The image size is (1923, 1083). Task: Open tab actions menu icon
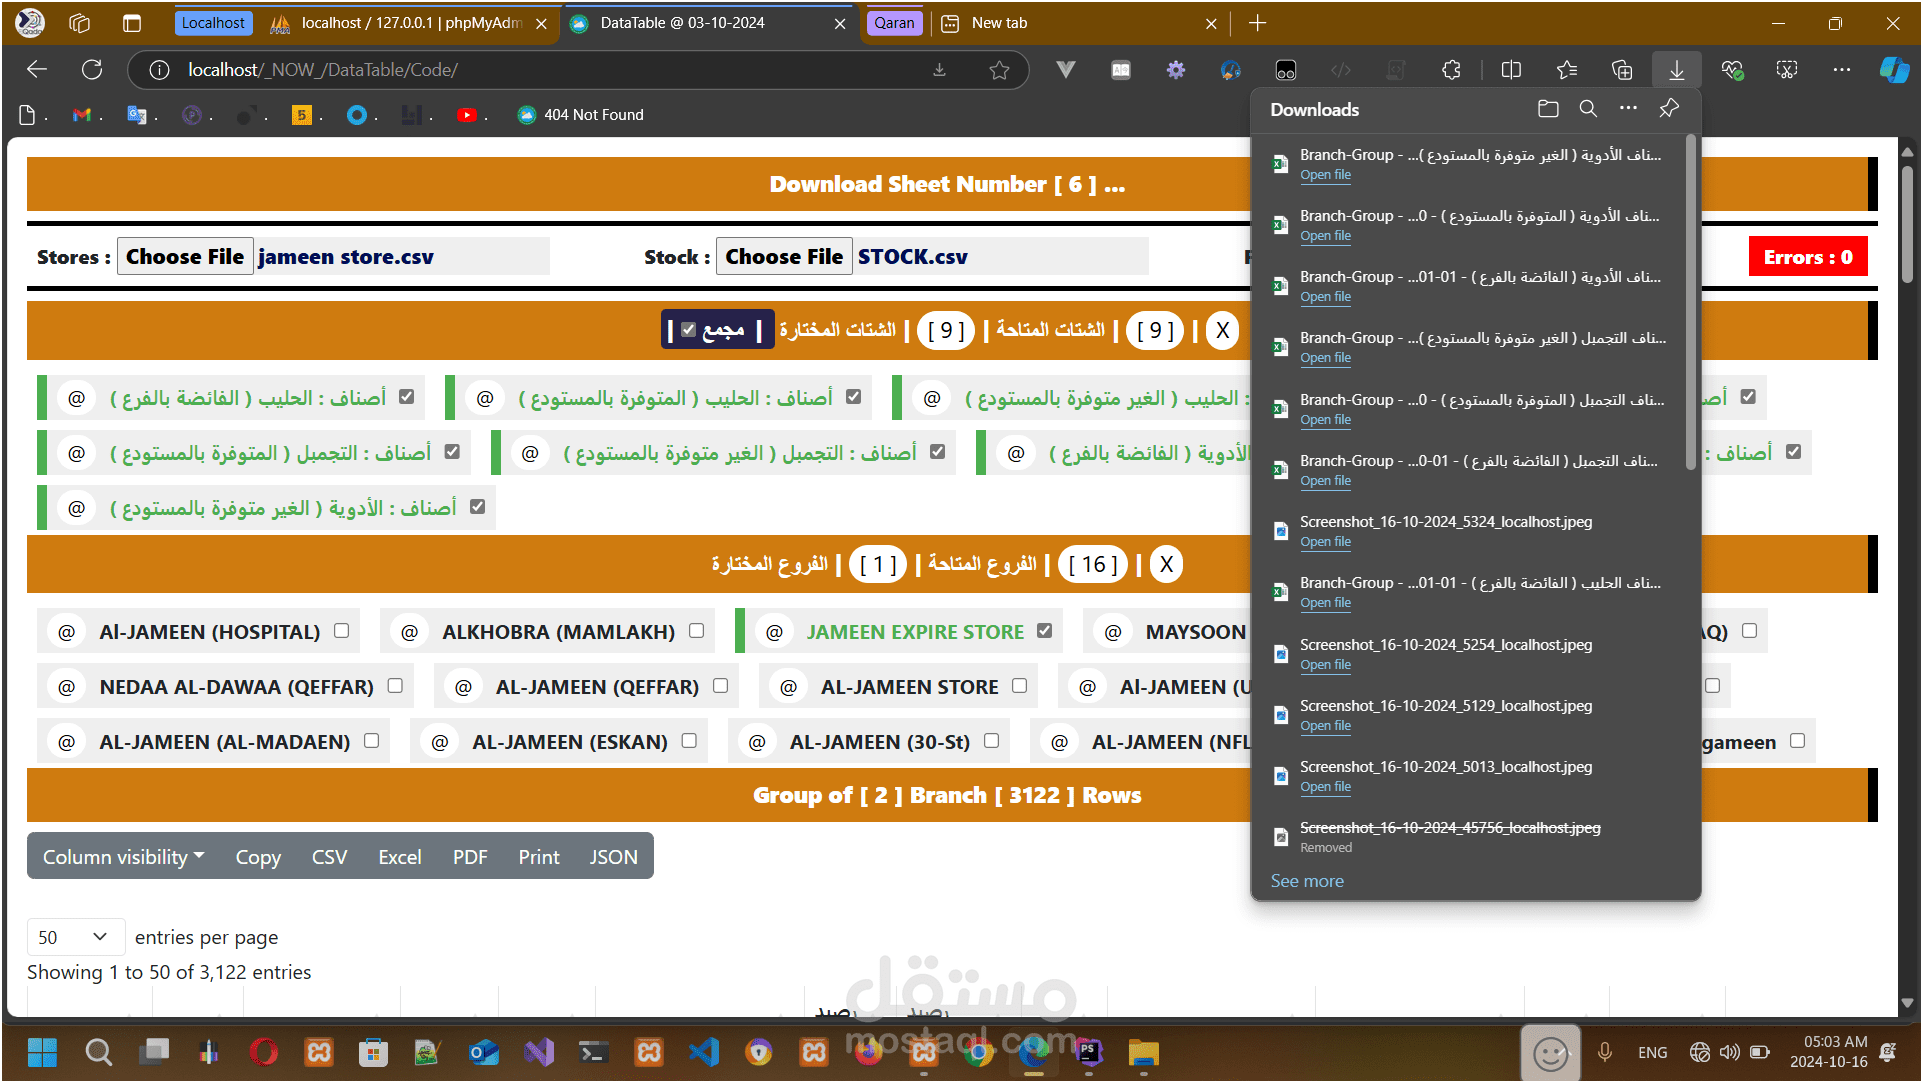tap(131, 23)
